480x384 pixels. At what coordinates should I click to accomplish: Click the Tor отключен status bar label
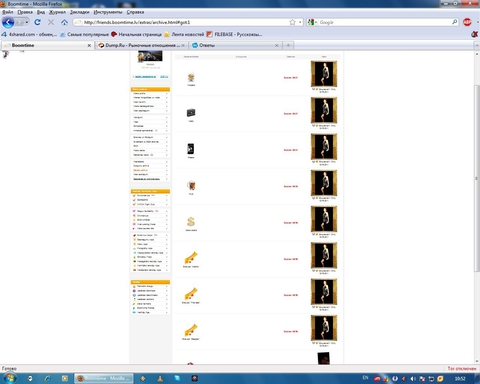[462, 368]
